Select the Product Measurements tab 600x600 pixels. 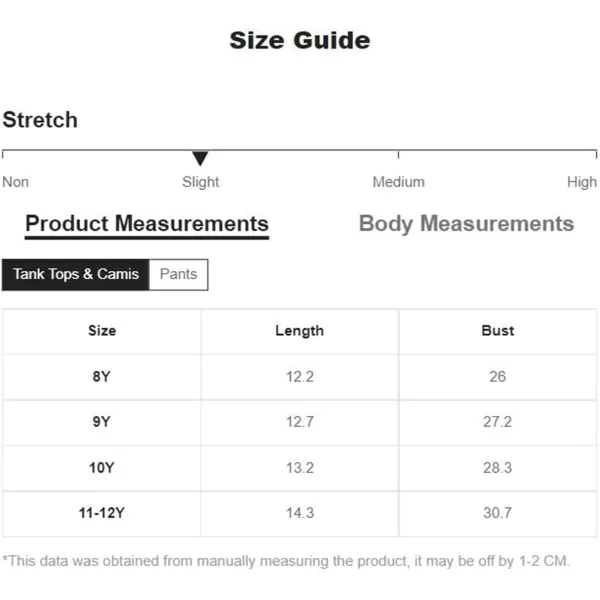click(147, 225)
